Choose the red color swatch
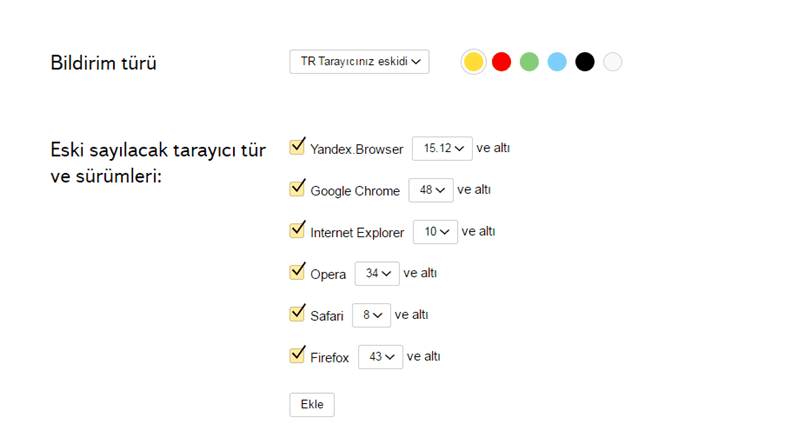The width and height of the screenshot is (790, 430). (x=502, y=62)
